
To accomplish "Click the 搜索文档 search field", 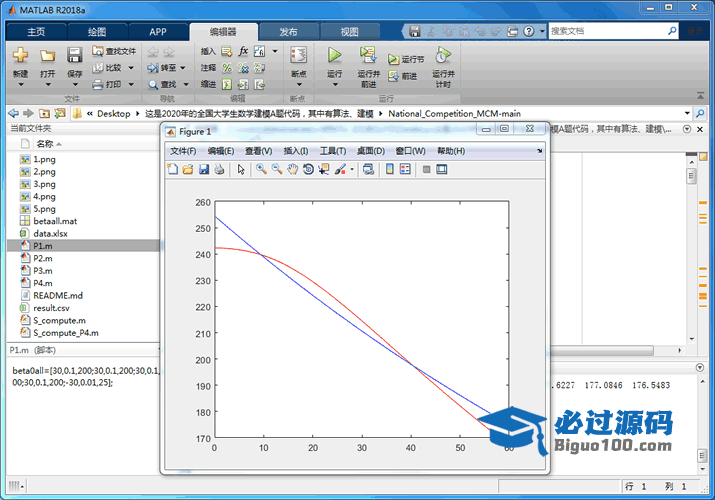I will (x=608, y=31).
